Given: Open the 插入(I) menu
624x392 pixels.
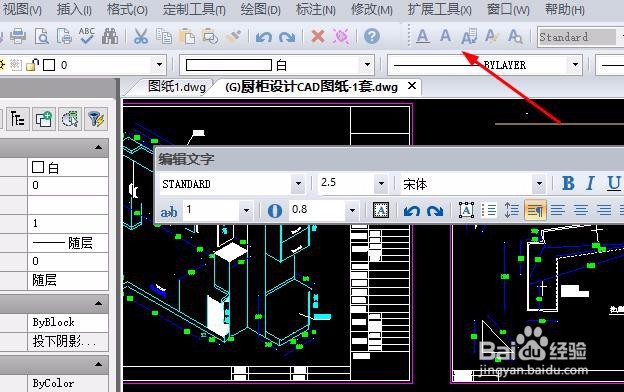Looking at the screenshot, I should (x=74, y=10).
